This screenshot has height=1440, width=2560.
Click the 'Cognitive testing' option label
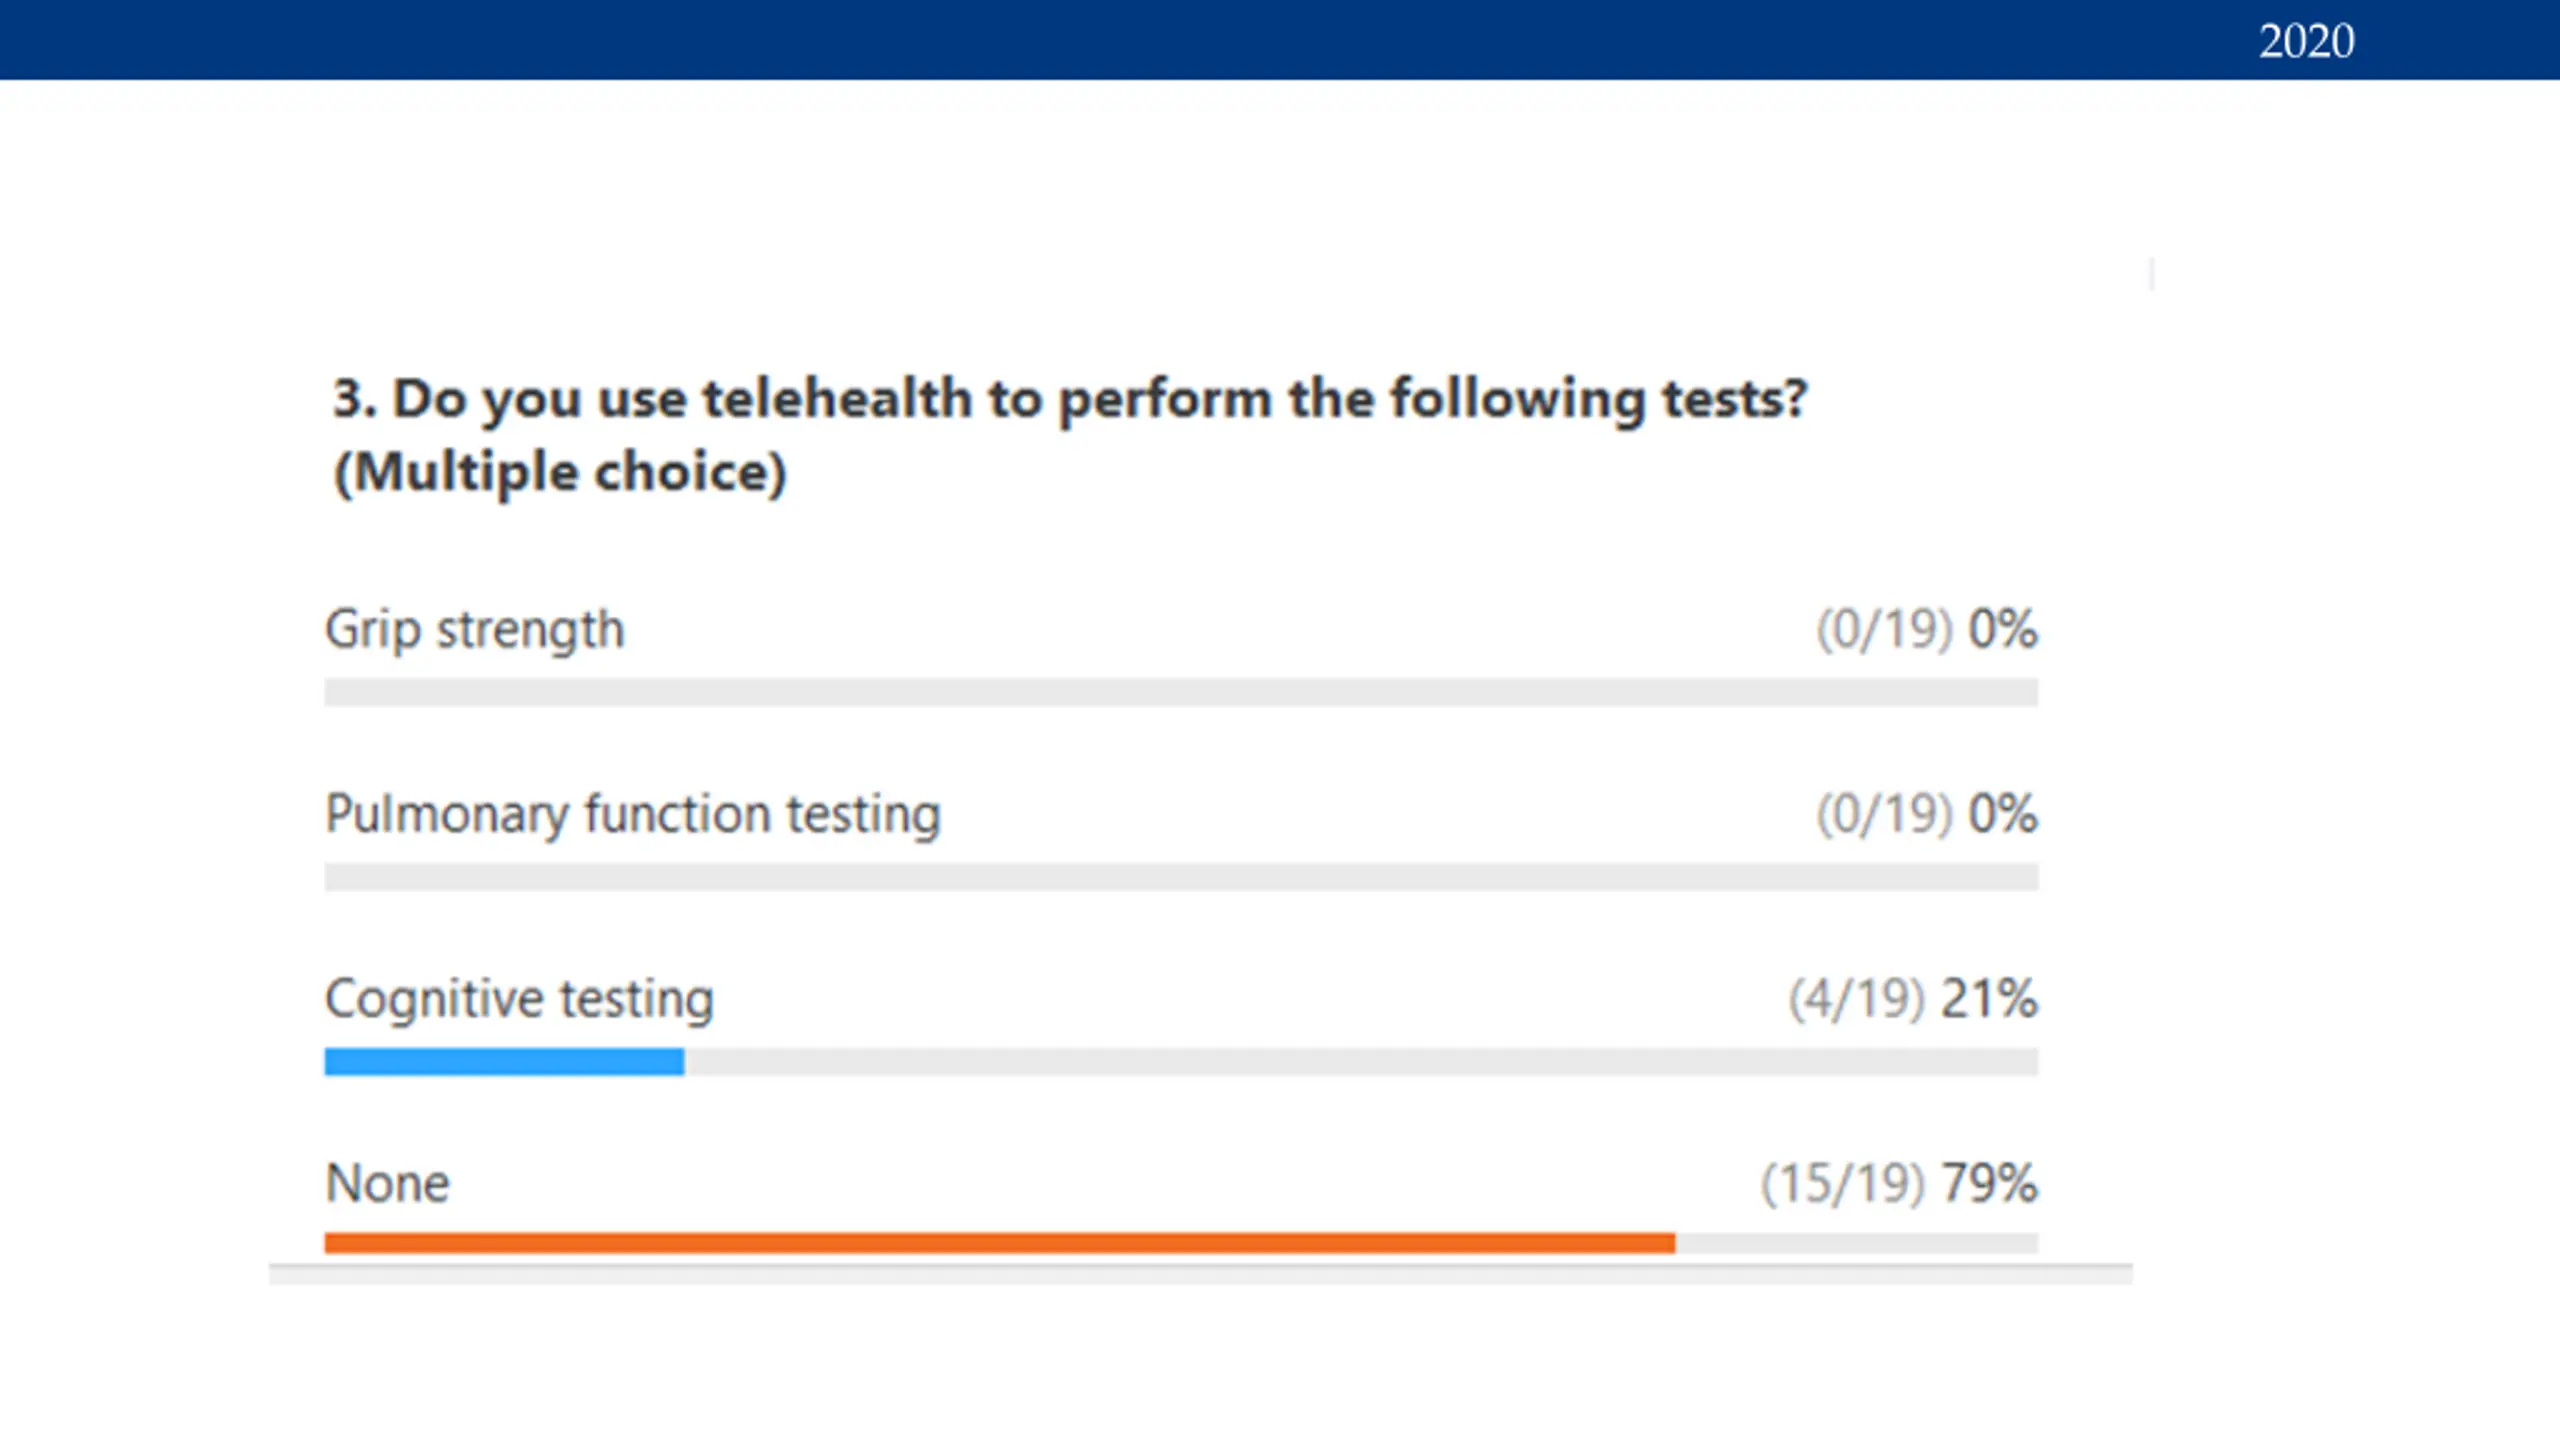pos(519,999)
